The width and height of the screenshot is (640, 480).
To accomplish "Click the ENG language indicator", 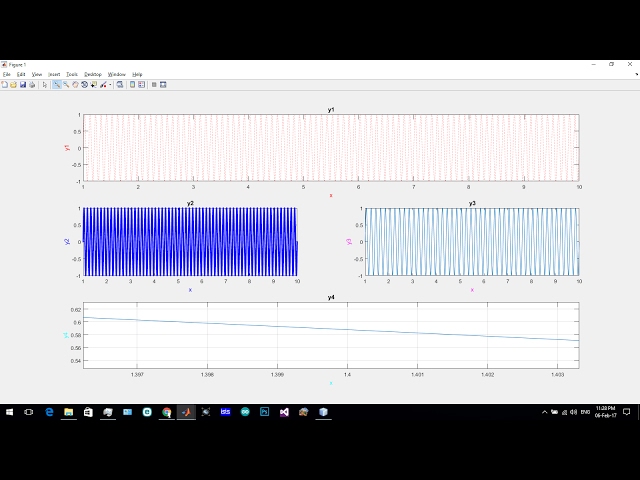I will [x=585, y=412].
